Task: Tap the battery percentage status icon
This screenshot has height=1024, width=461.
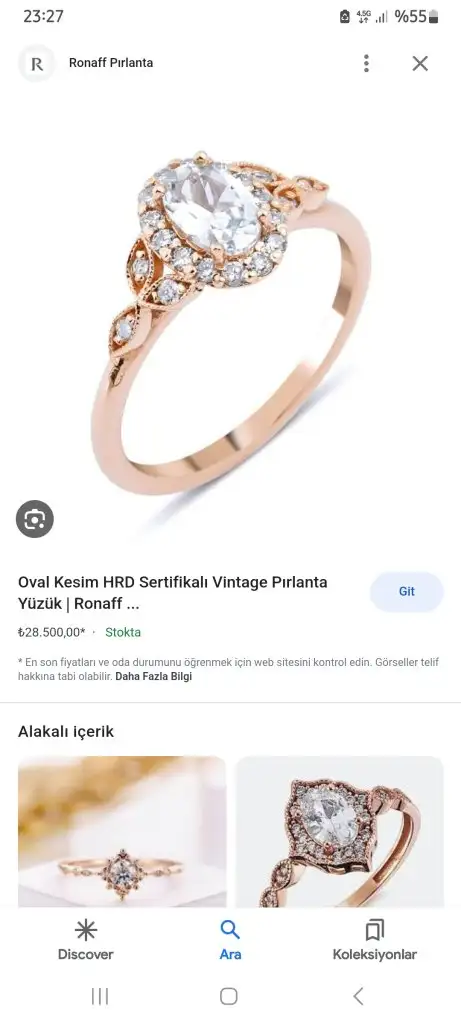Action: 417,16
